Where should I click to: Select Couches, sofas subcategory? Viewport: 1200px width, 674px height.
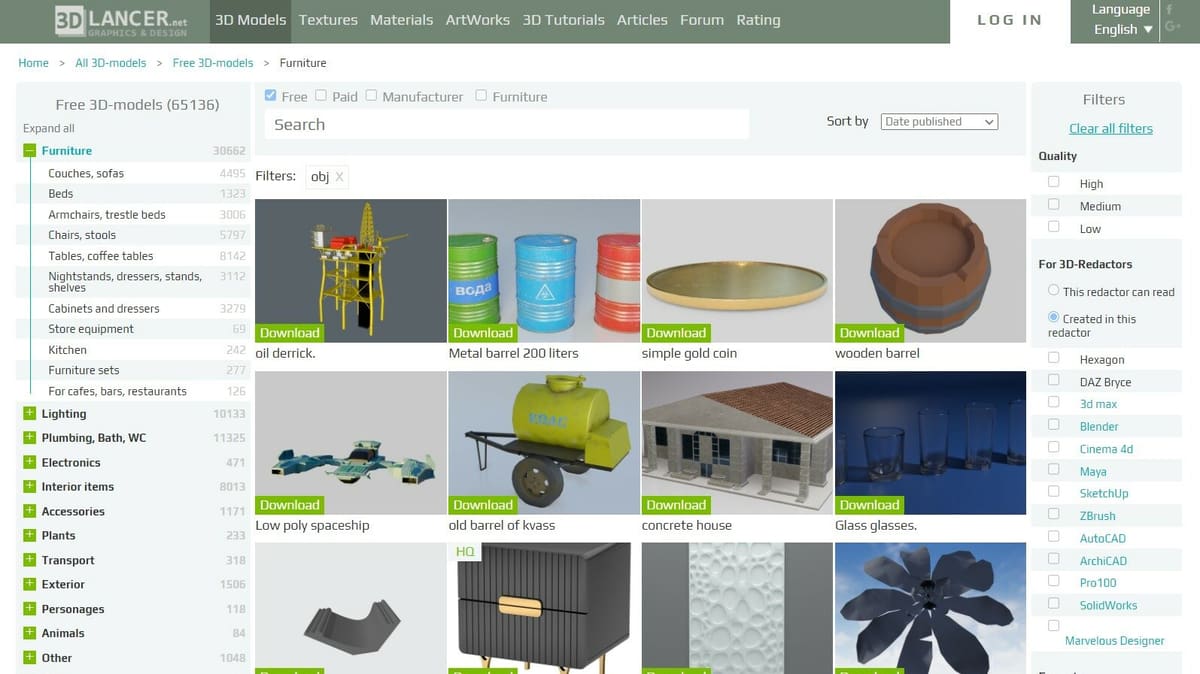click(x=86, y=173)
